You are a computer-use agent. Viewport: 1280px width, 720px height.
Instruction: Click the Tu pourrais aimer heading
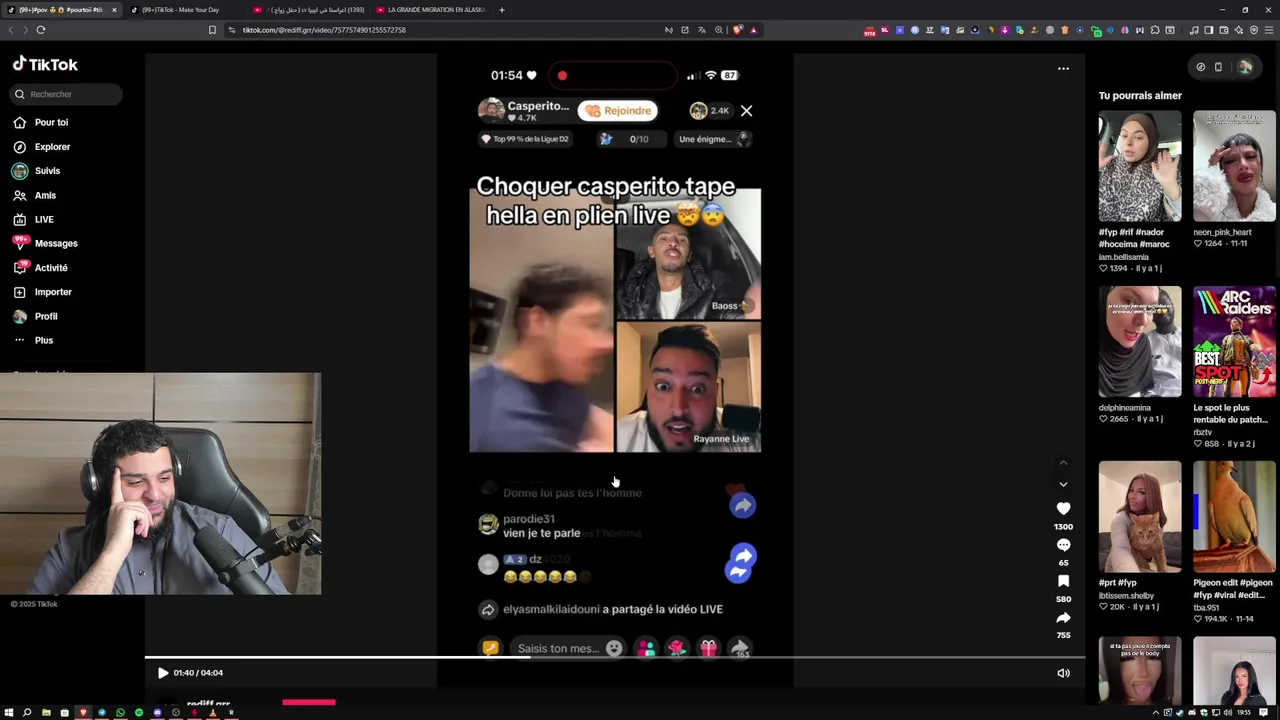click(x=1140, y=96)
